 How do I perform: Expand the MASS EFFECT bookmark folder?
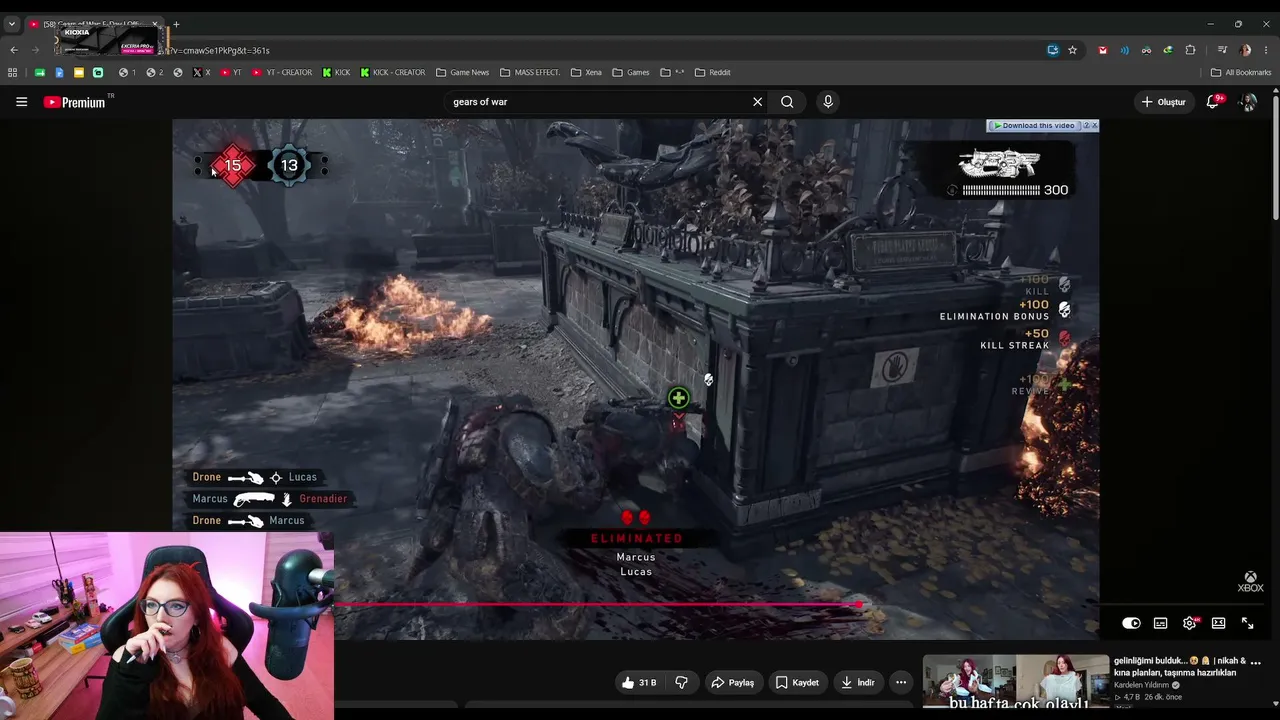click(x=530, y=72)
